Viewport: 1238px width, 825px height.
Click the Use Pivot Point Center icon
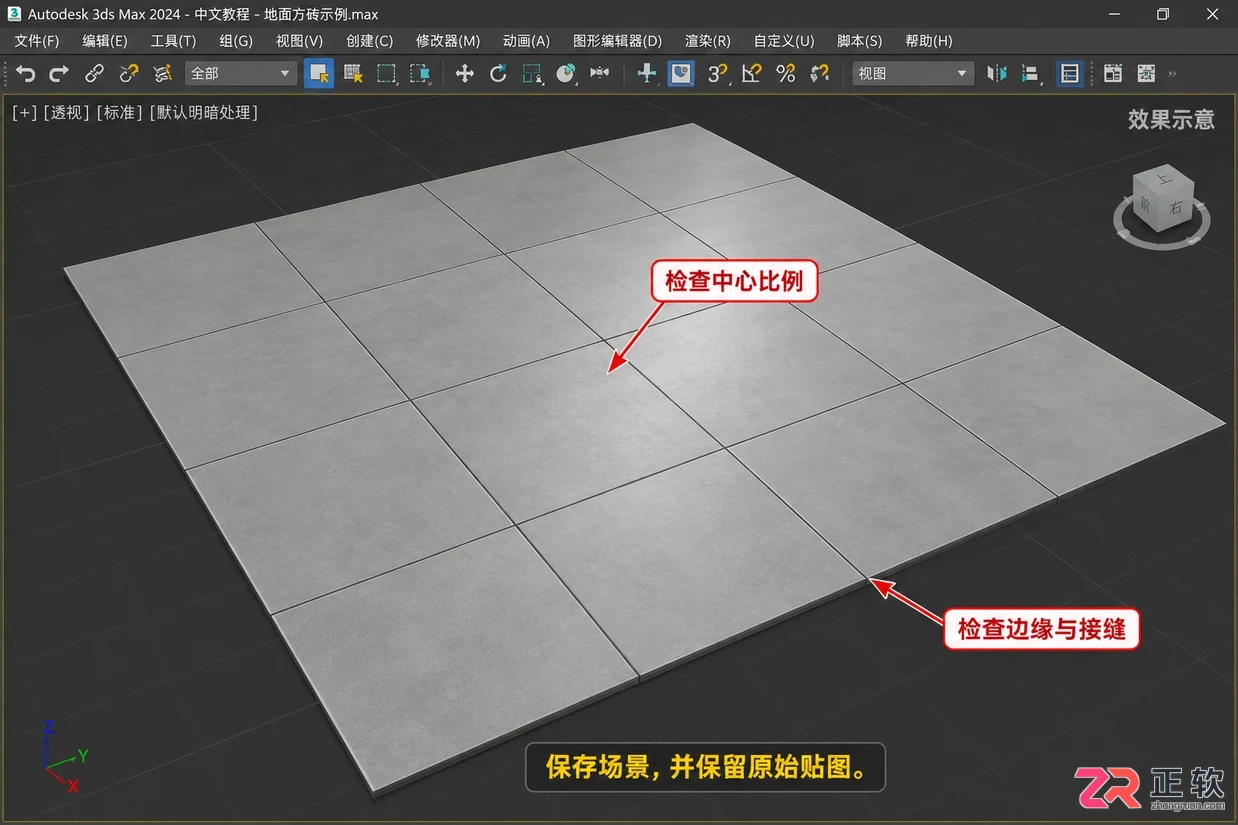[600, 73]
